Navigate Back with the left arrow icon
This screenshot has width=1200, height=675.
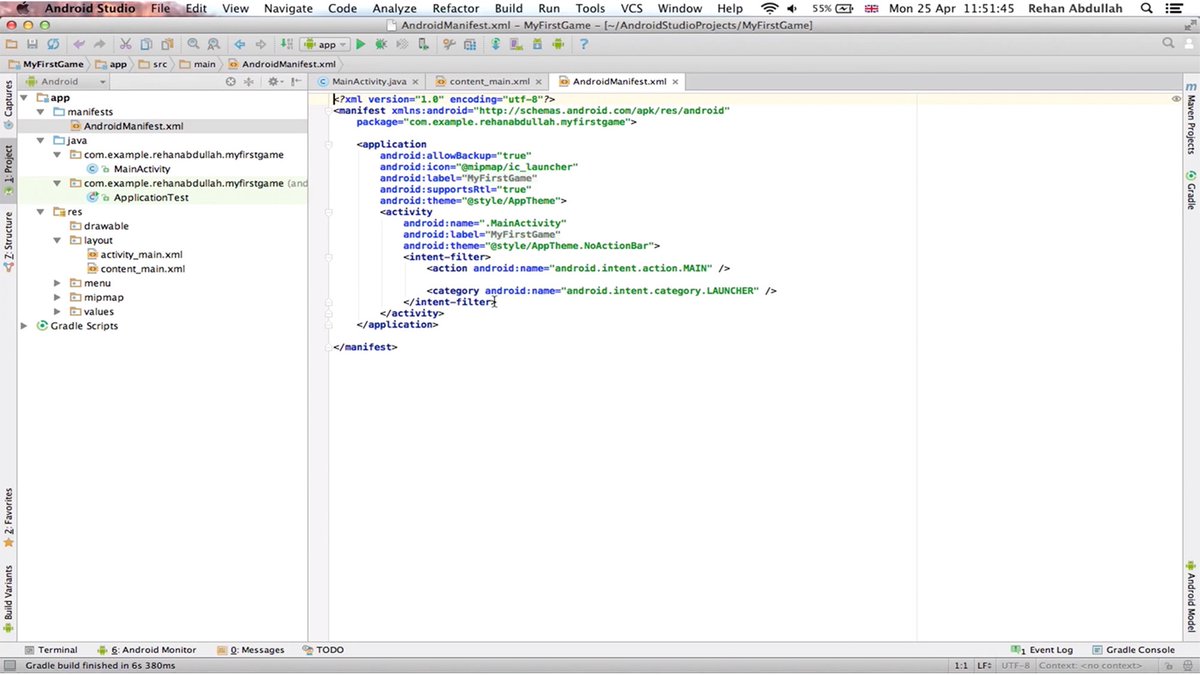click(240, 44)
